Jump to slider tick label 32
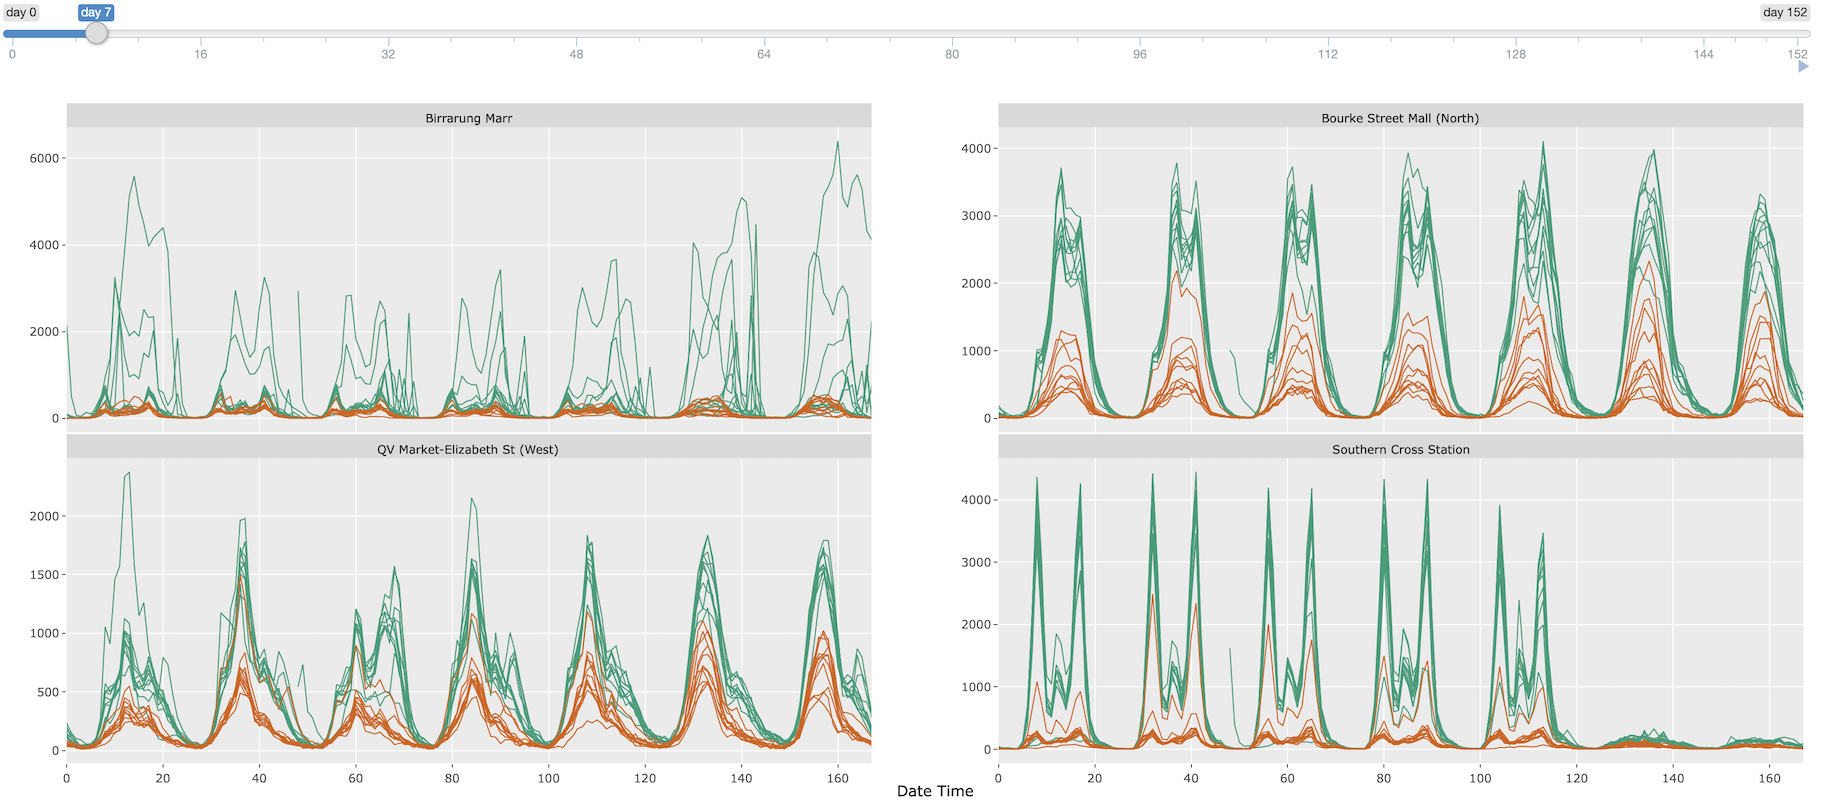Viewport: 1826px width, 800px height. [x=388, y=54]
